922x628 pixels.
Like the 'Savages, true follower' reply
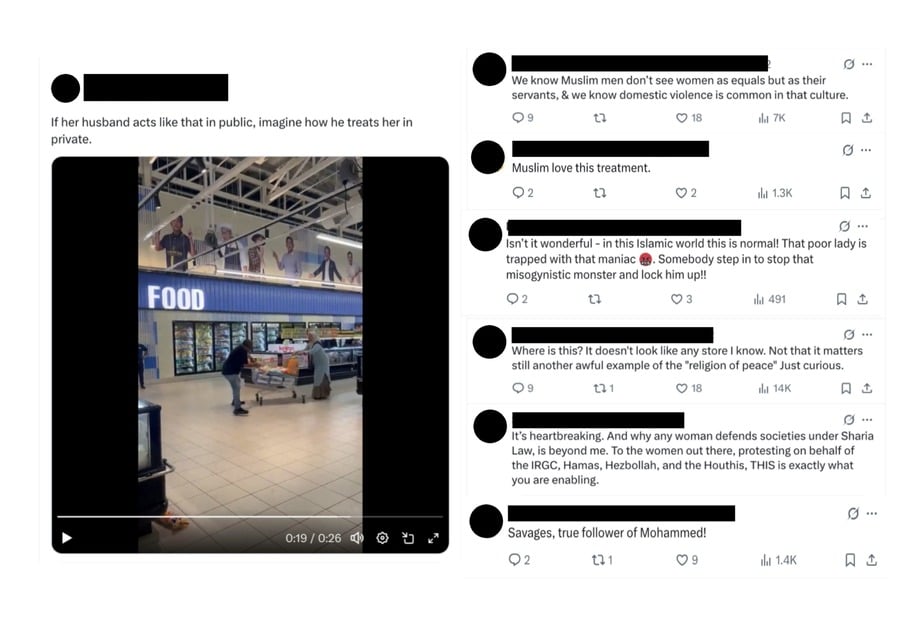click(687, 560)
